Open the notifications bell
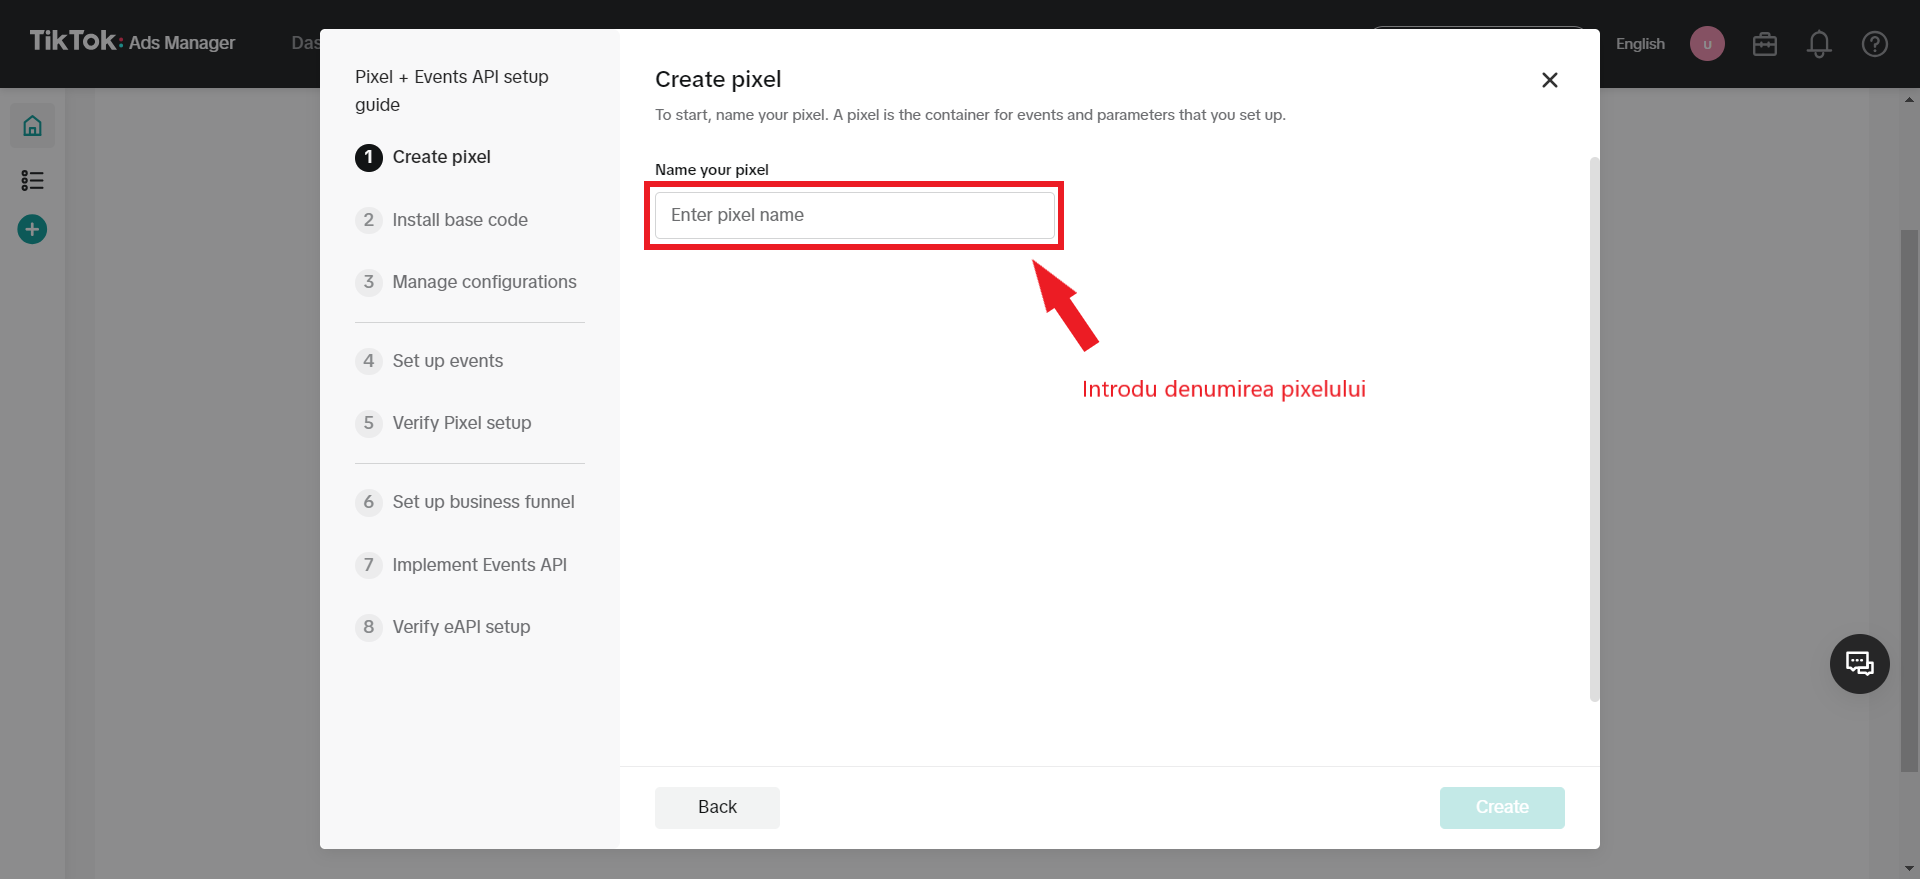Viewport: 1920px width, 879px height. tap(1819, 44)
